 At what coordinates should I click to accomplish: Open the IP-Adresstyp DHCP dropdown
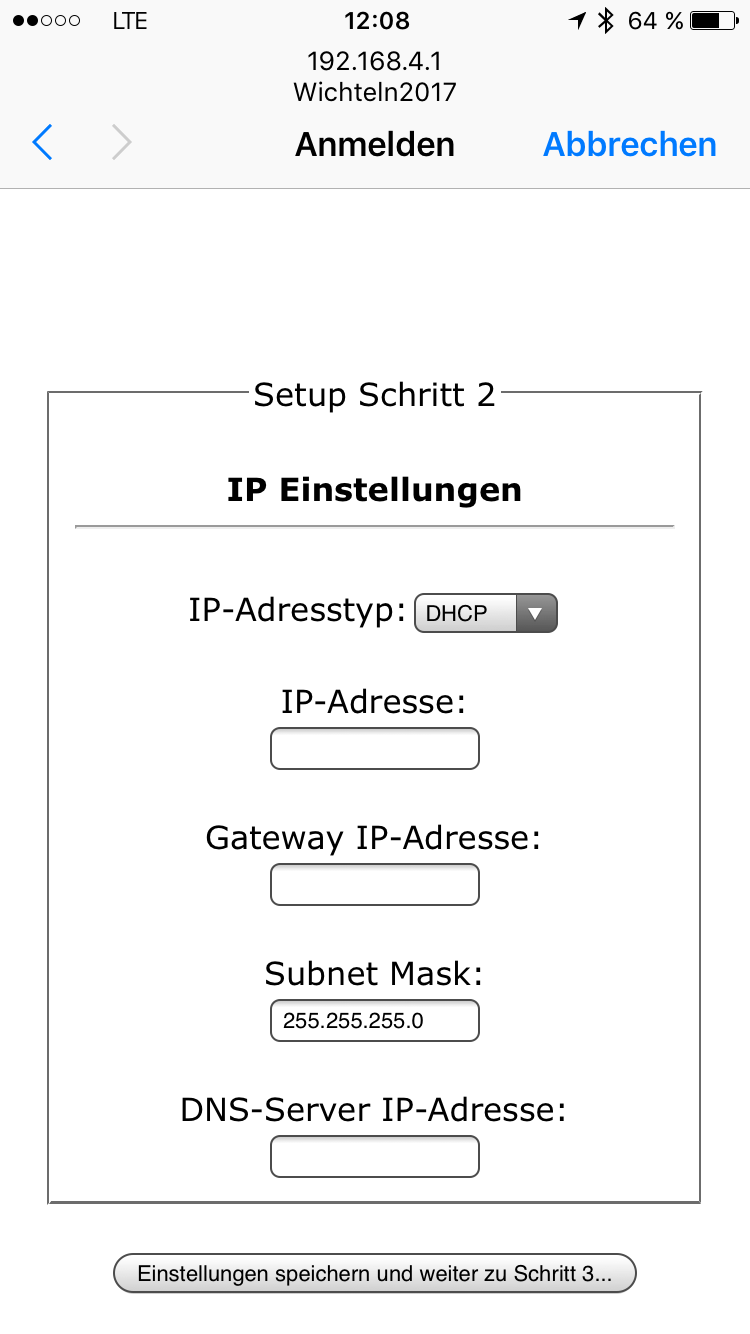point(485,613)
